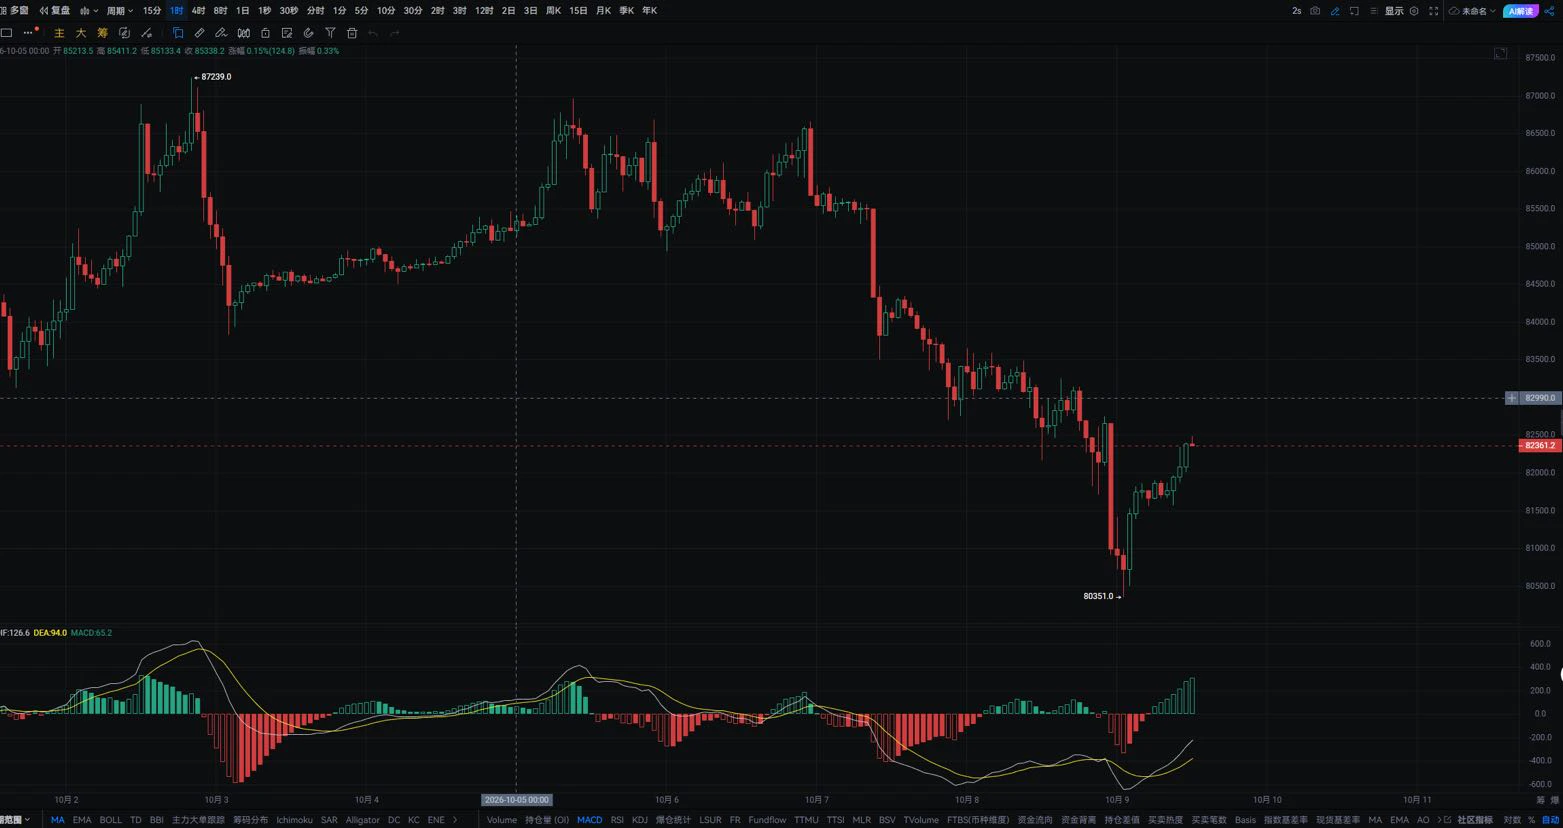Enter fullscreen chart mode
The width and height of the screenshot is (1563, 828).
click(1434, 10)
